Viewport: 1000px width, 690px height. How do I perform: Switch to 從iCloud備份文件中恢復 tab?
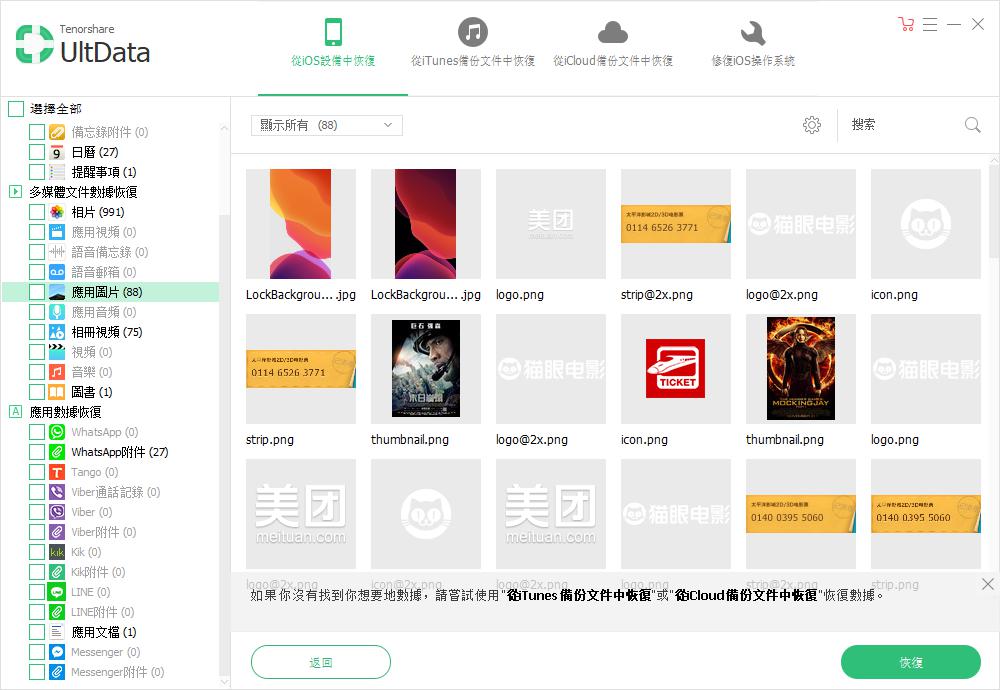pyautogui.click(x=613, y=43)
